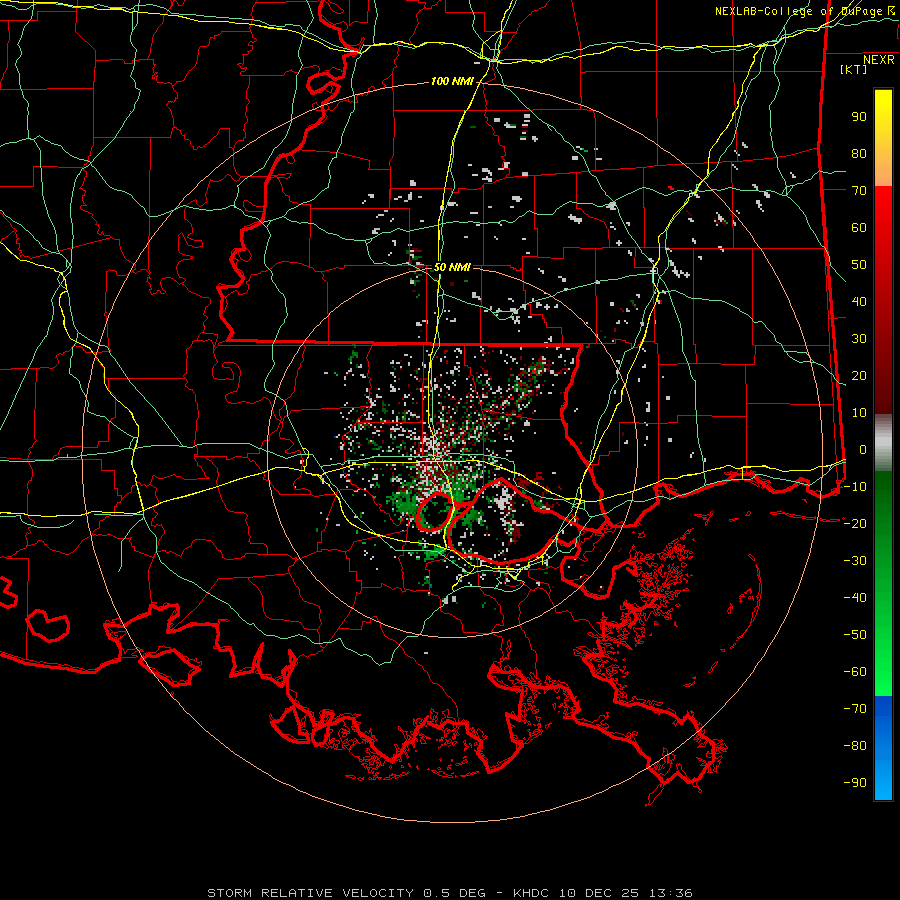Screen dimensions: 900x900
Task: Click the -90 value on the velocity scale
Action: tap(855, 782)
